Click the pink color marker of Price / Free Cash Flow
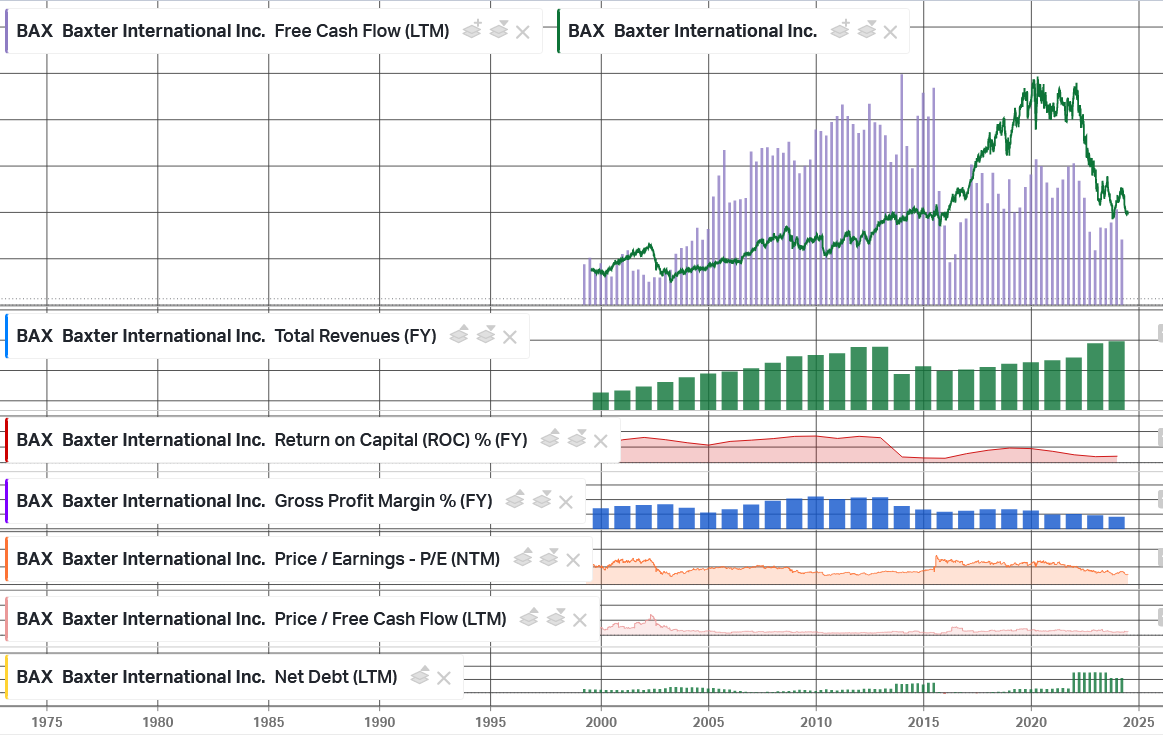Image resolution: width=1163 pixels, height=735 pixels. [x=7, y=619]
